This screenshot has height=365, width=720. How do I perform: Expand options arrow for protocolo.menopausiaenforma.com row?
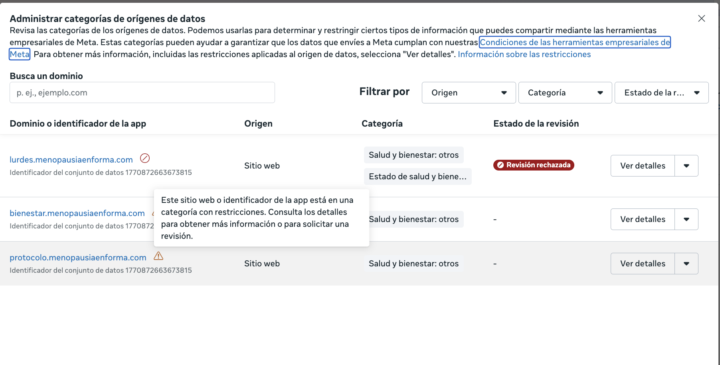686,264
